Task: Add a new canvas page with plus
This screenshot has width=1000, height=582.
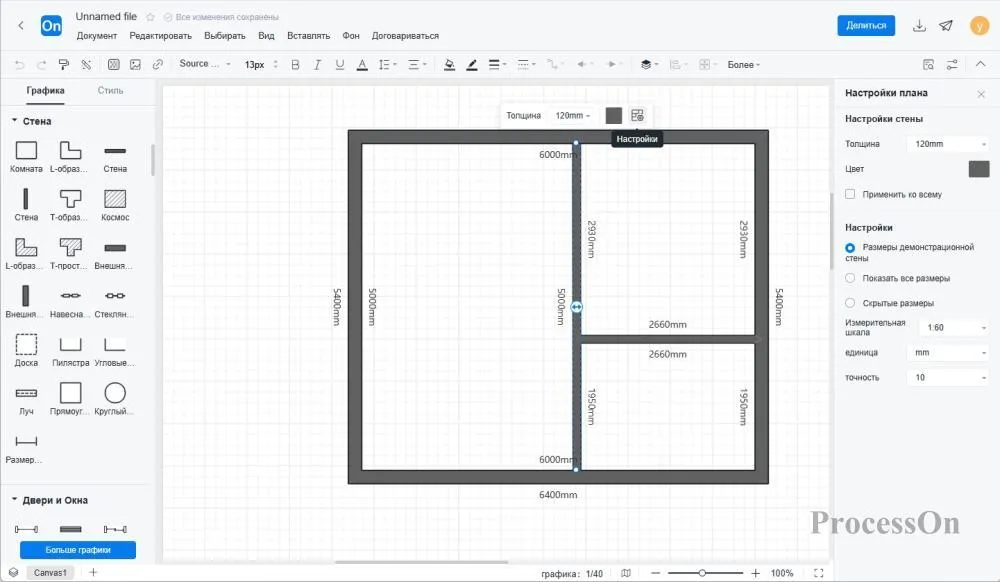Action: 93,572
